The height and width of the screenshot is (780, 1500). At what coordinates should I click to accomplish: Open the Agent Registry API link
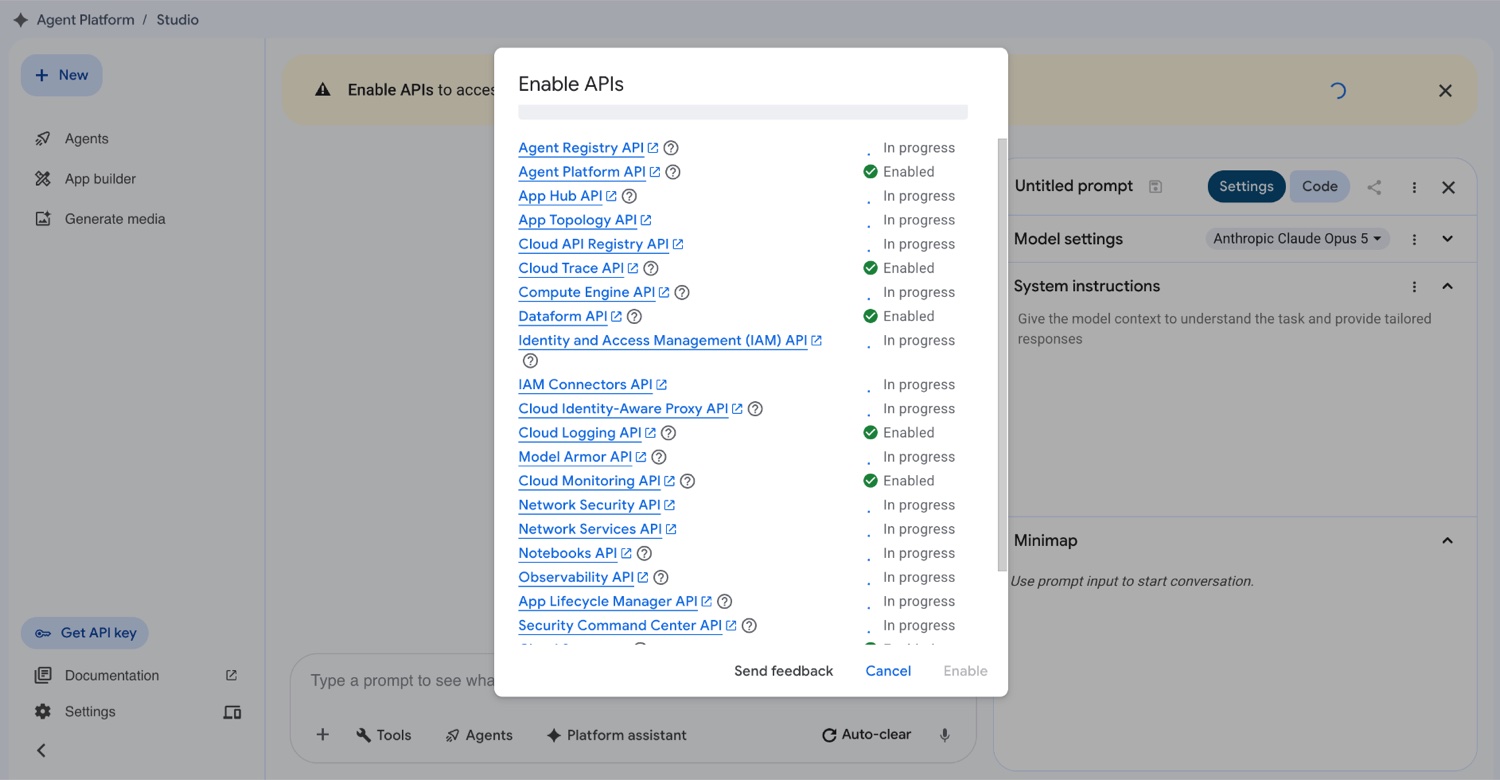(x=581, y=148)
